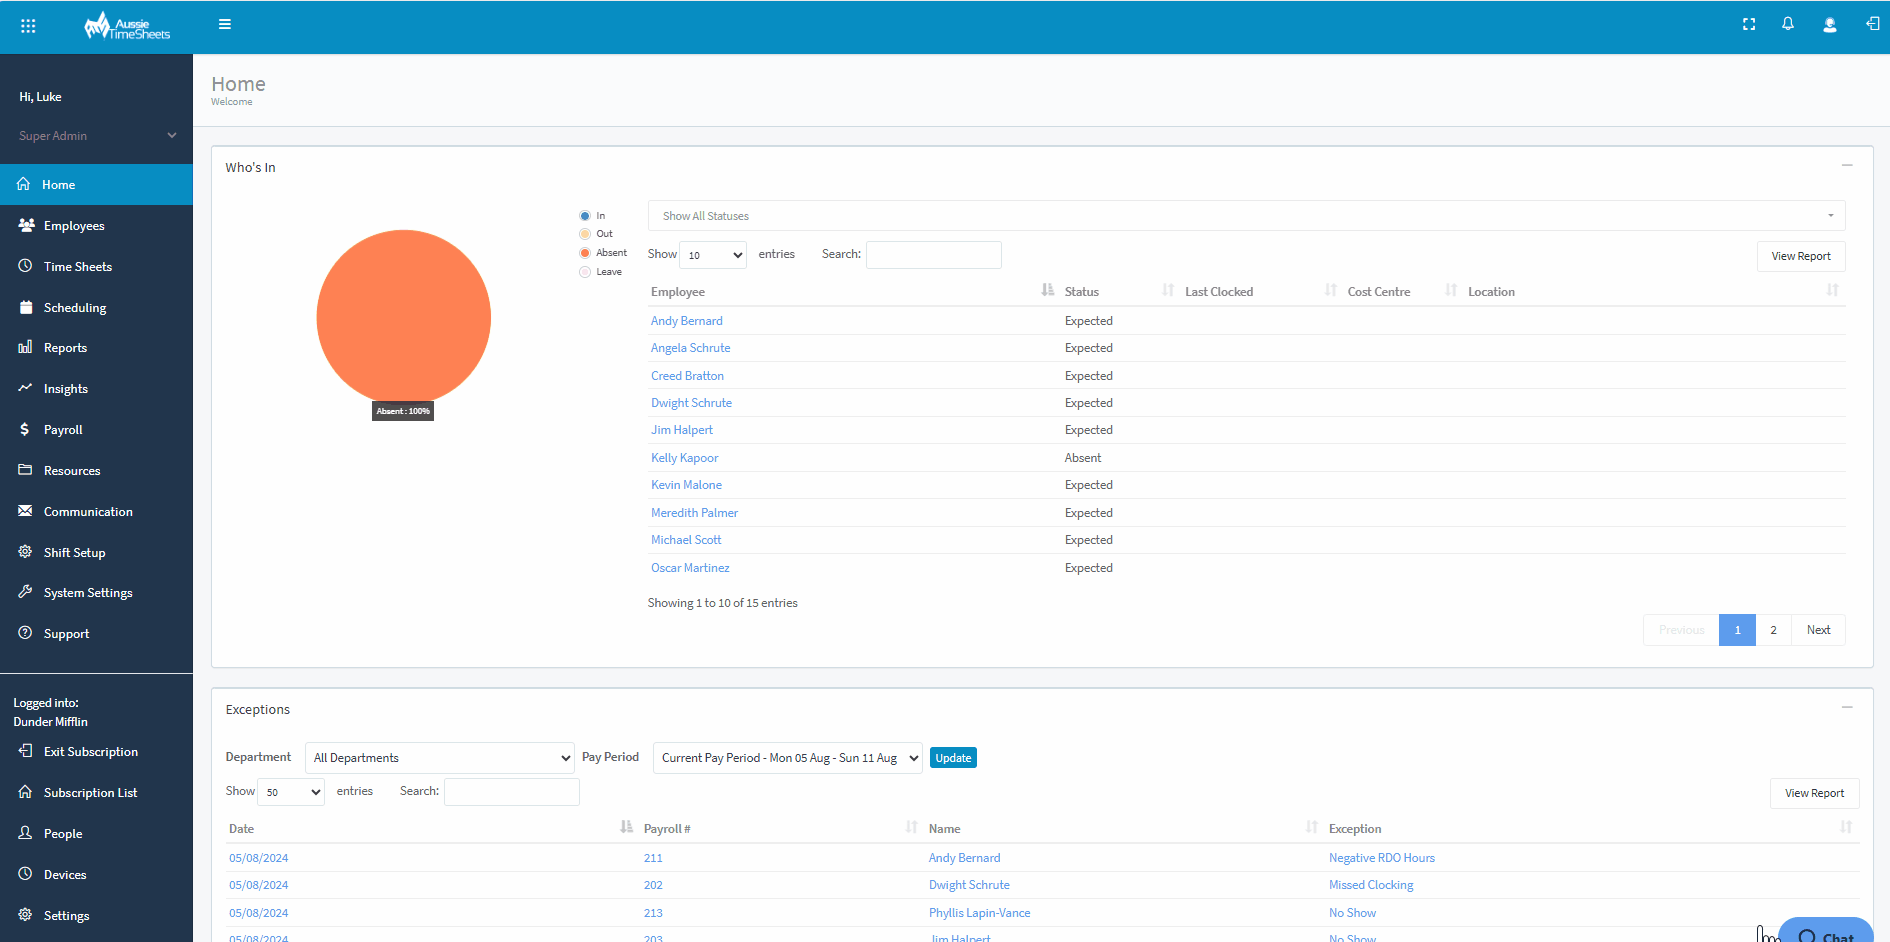The image size is (1890, 942).
Task: Toggle the In legend marker
Action: pyautogui.click(x=585, y=216)
